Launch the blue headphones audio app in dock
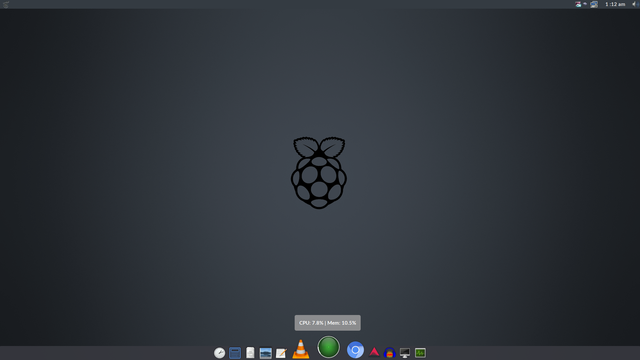 pos(390,353)
